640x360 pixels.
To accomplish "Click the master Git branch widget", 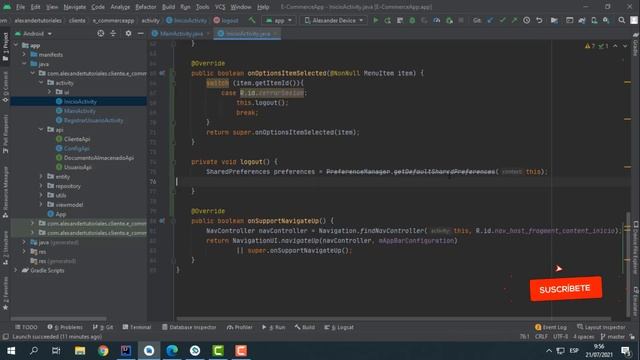I will click(x=613, y=337).
